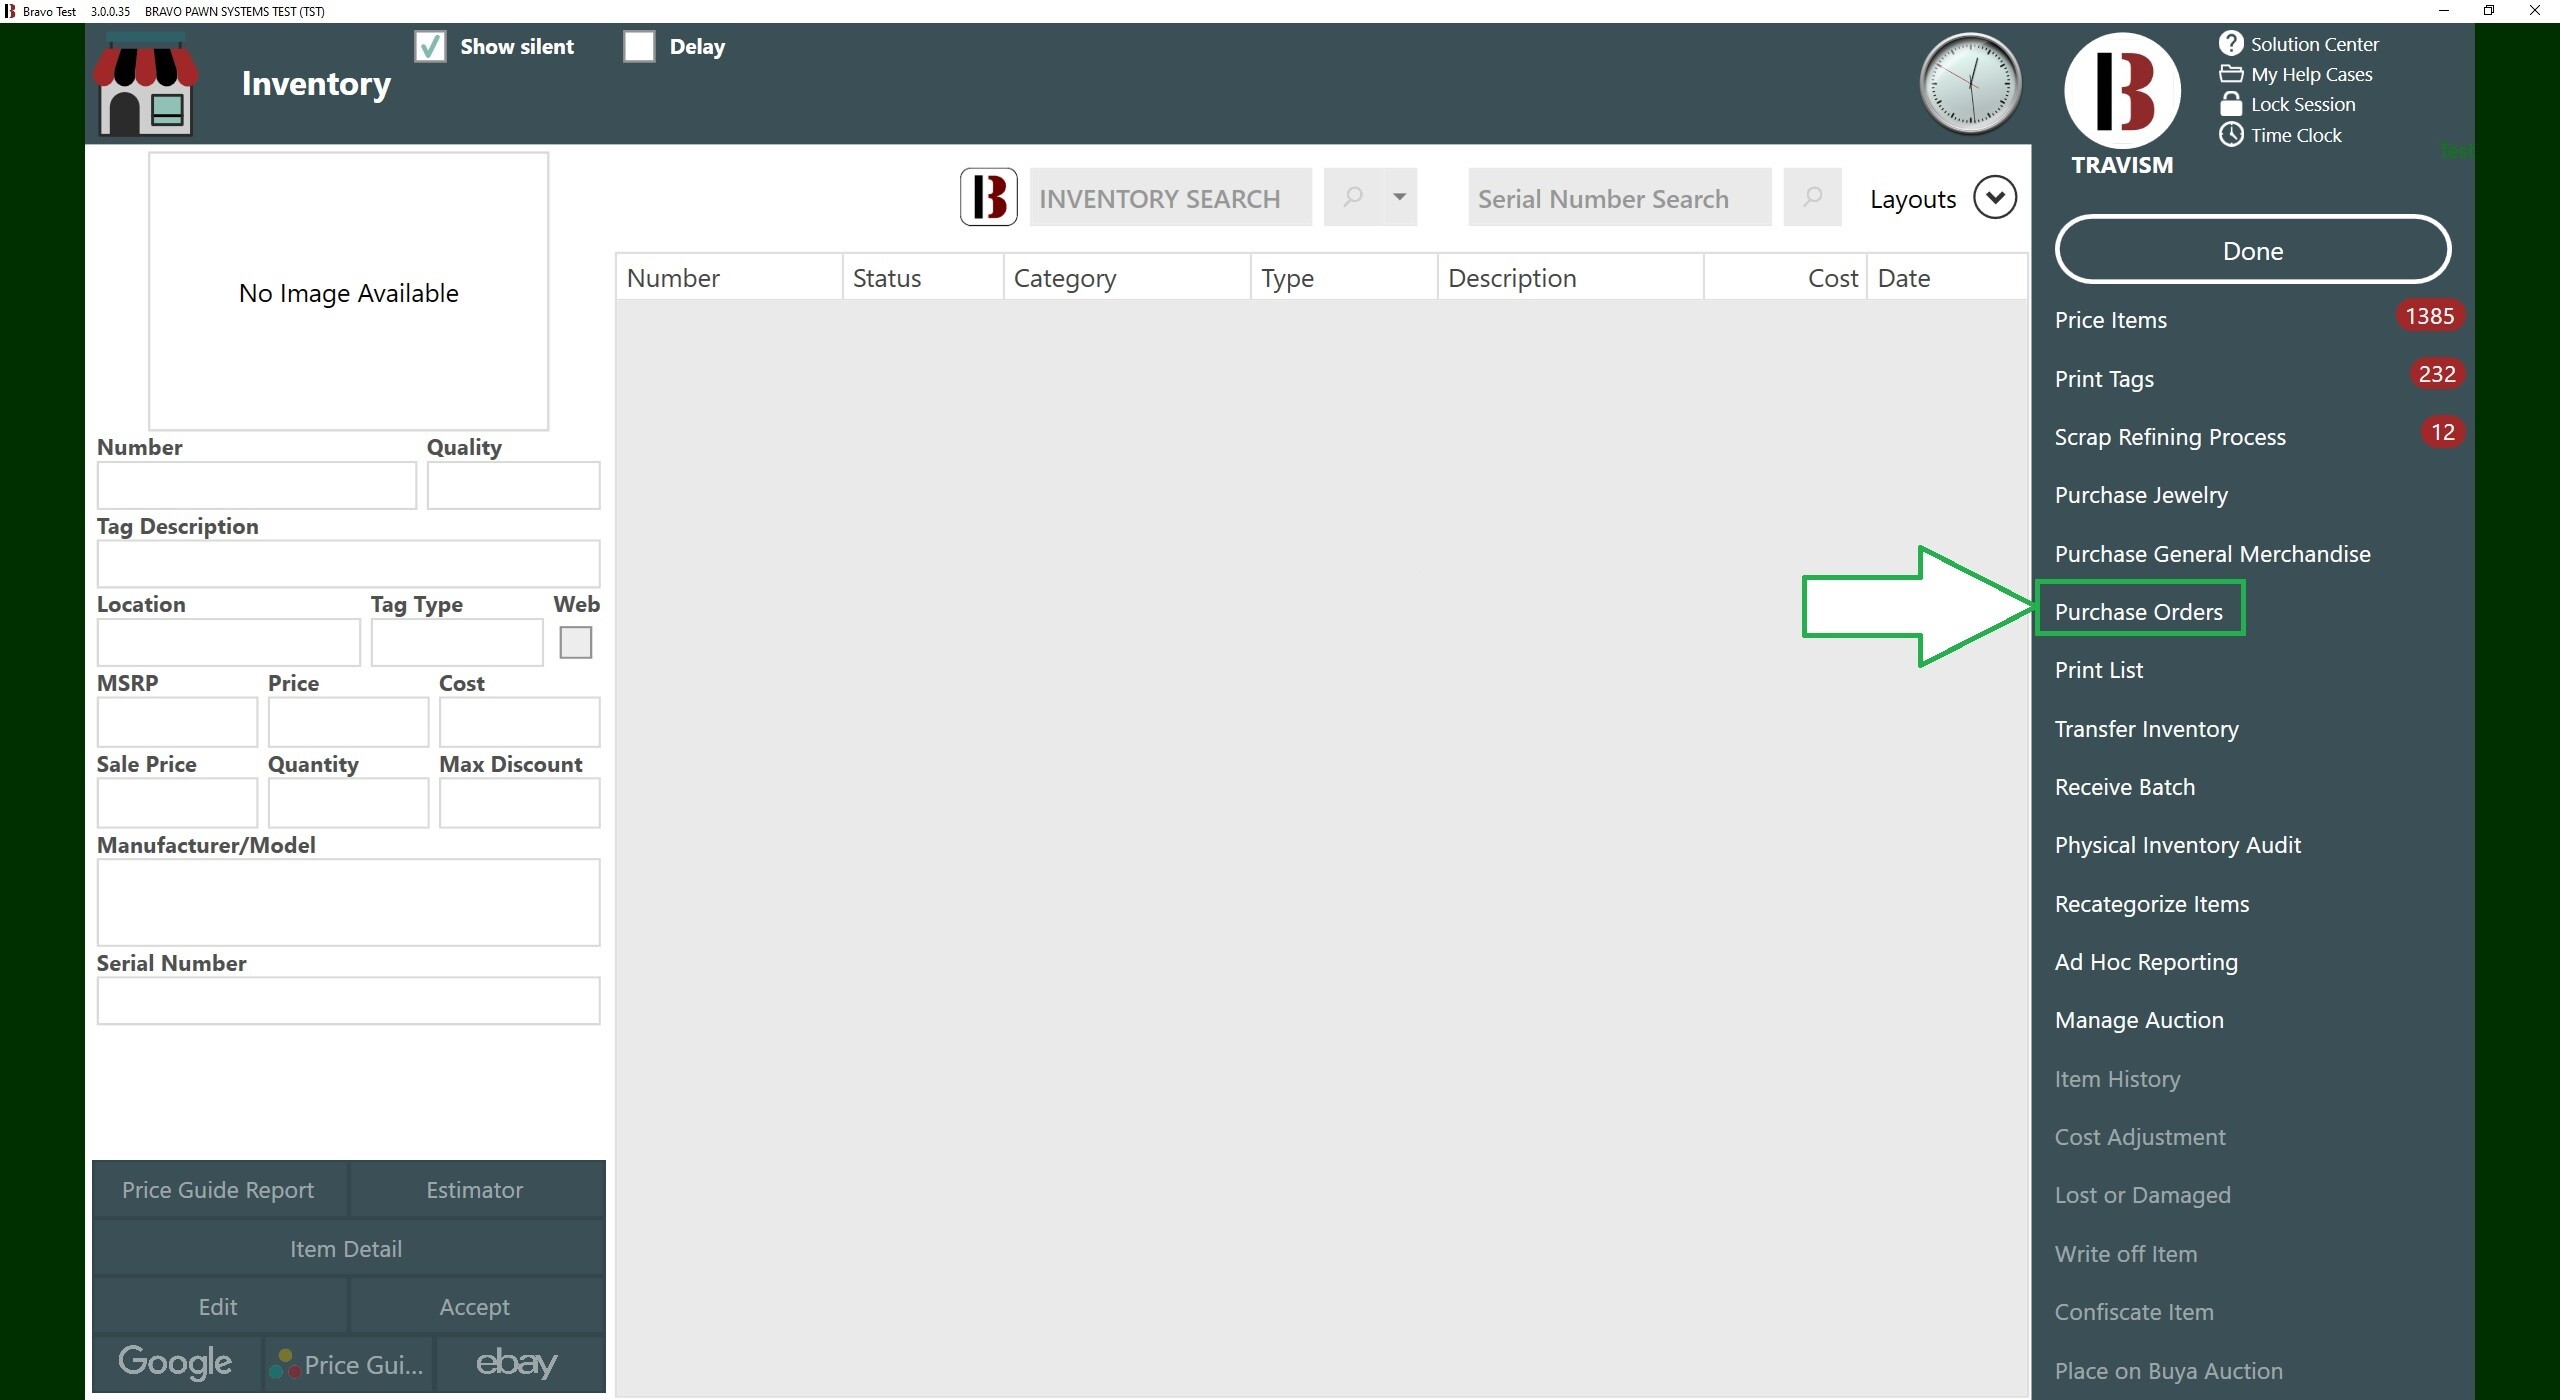Open Recategorize Items

click(x=2152, y=904)
